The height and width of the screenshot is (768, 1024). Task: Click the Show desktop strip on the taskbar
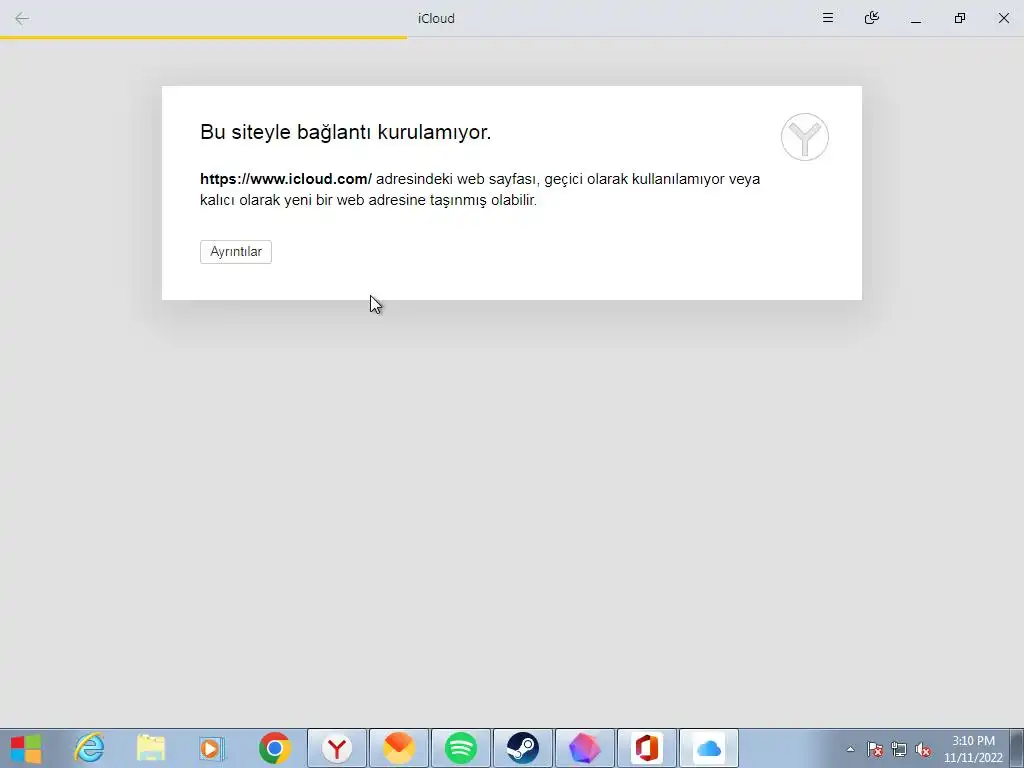pos(1017,748)
